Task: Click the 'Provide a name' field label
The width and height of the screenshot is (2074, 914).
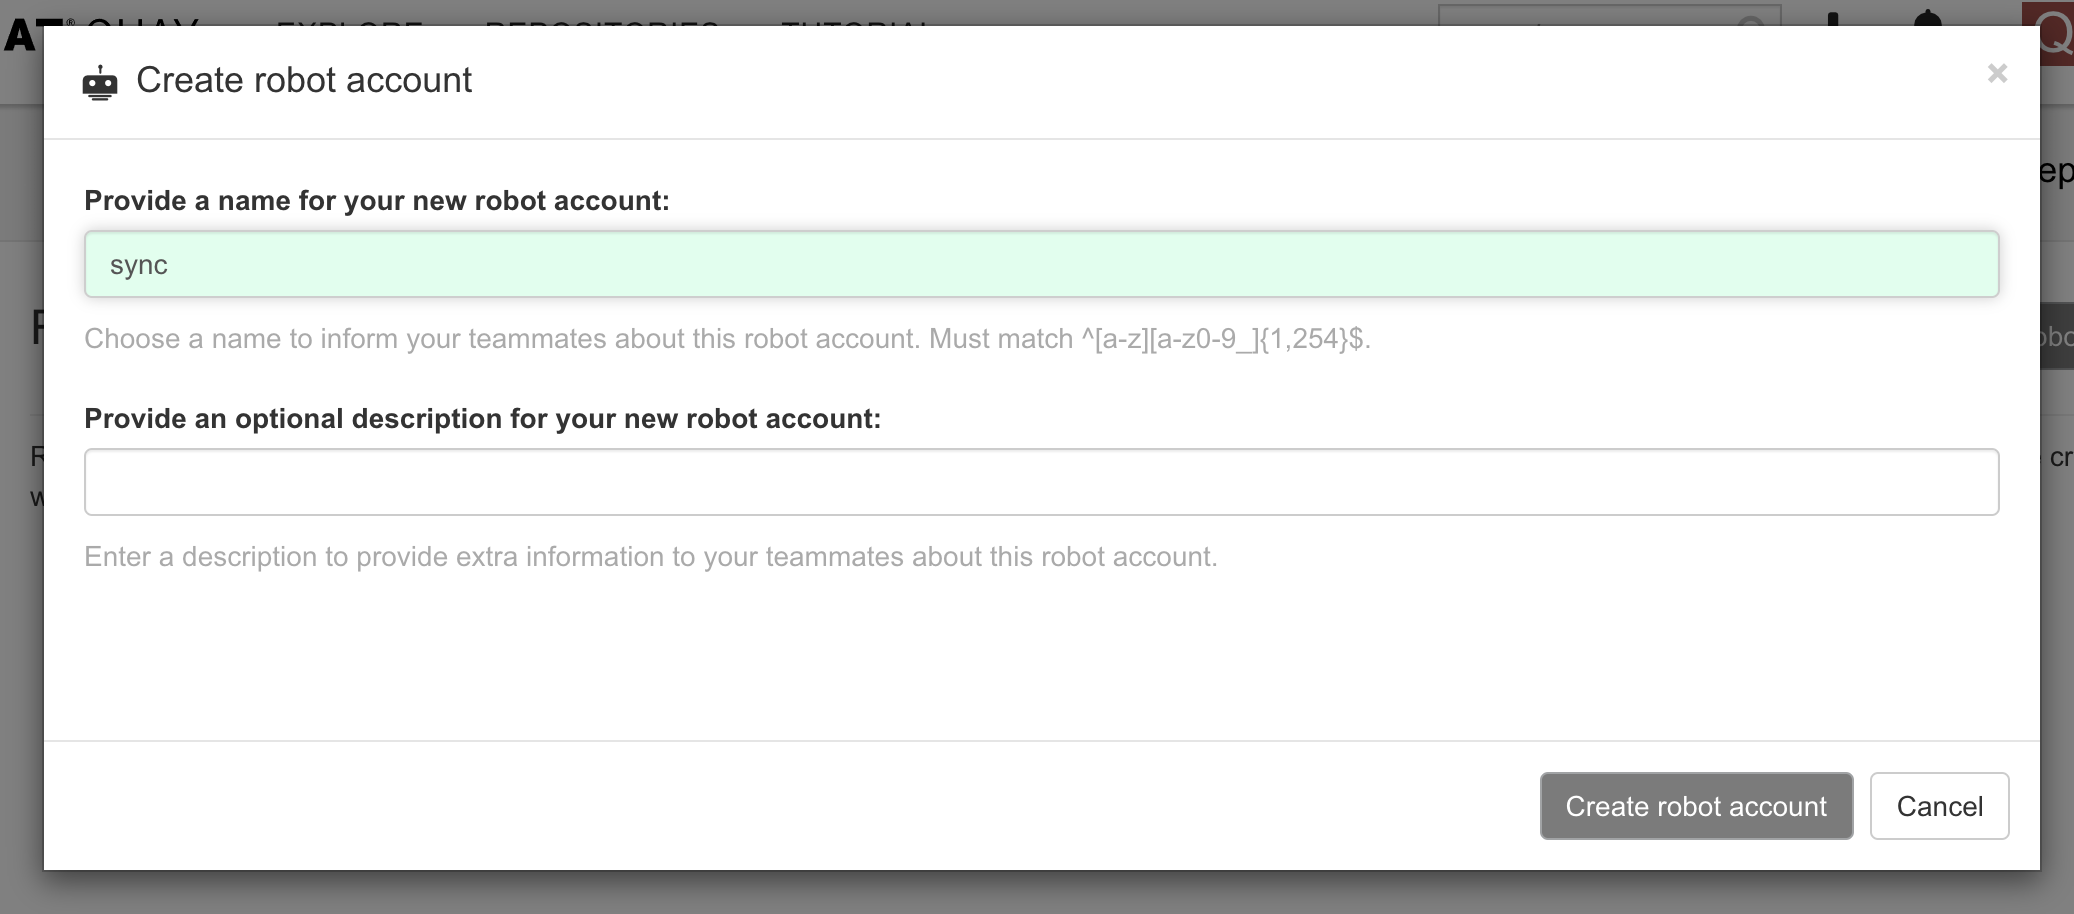Action: coord(376,201)
